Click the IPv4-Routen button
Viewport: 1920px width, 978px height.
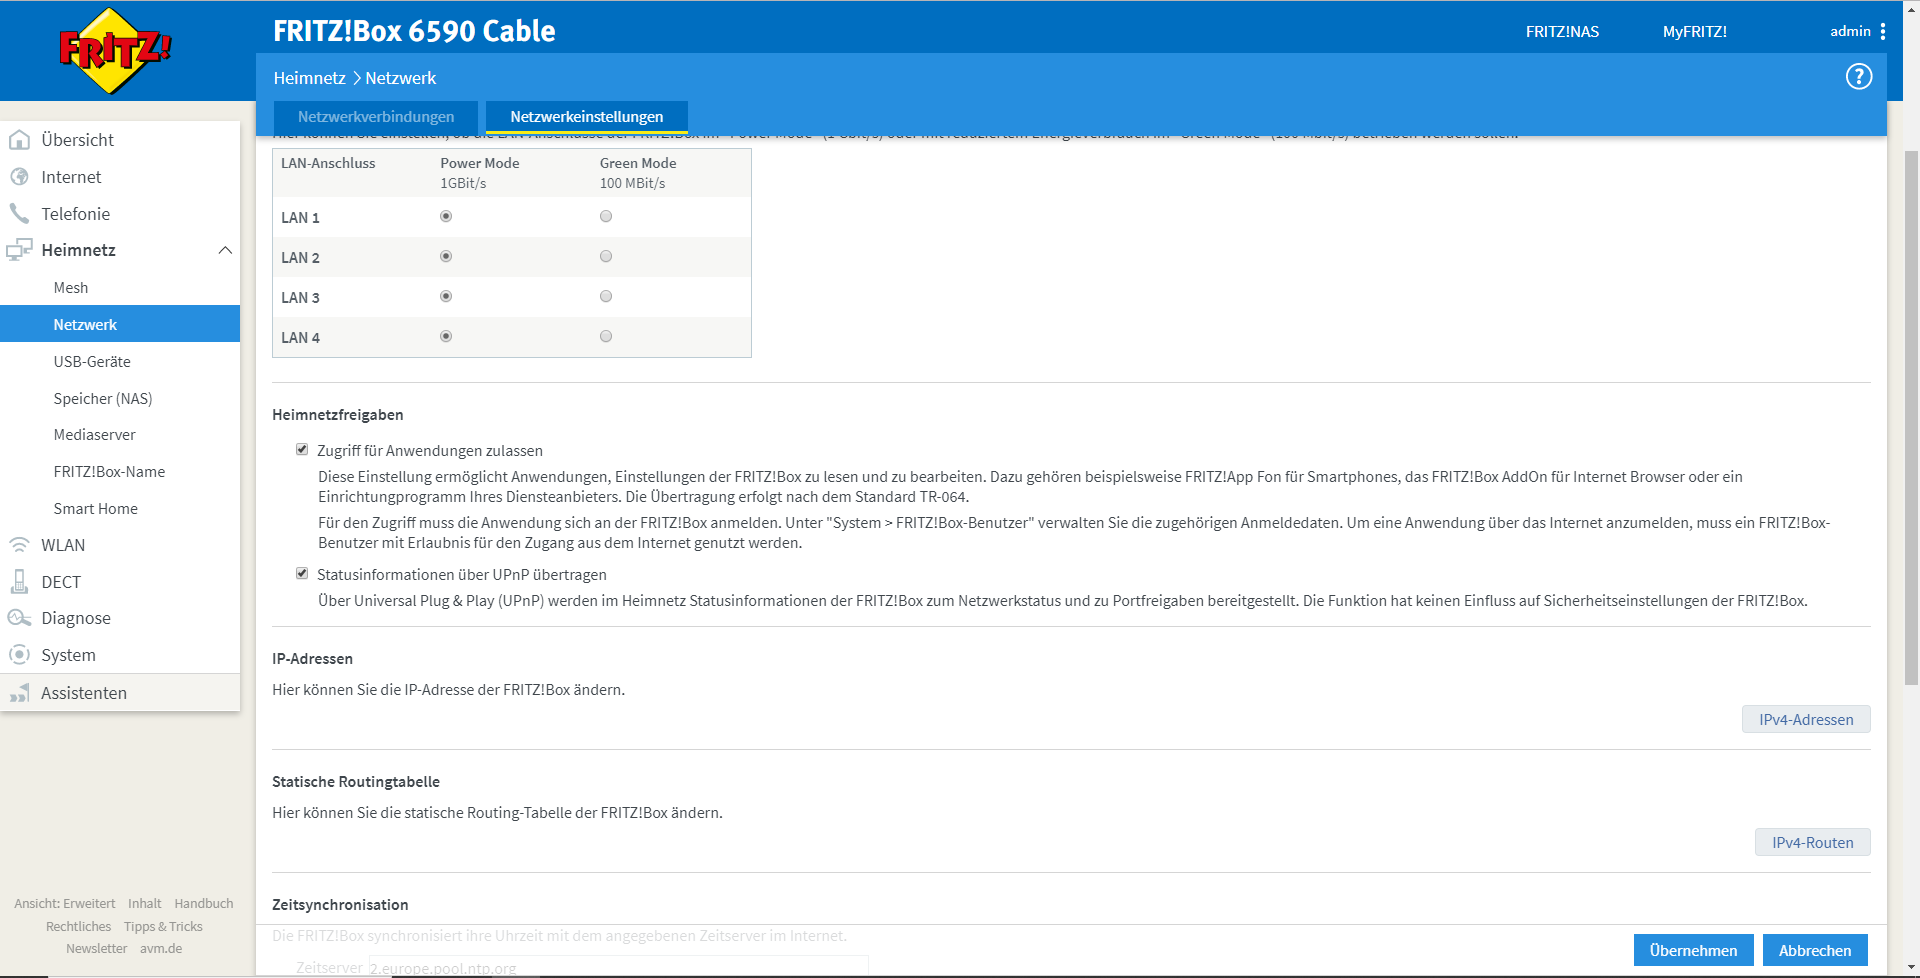tap(1812, 843)
